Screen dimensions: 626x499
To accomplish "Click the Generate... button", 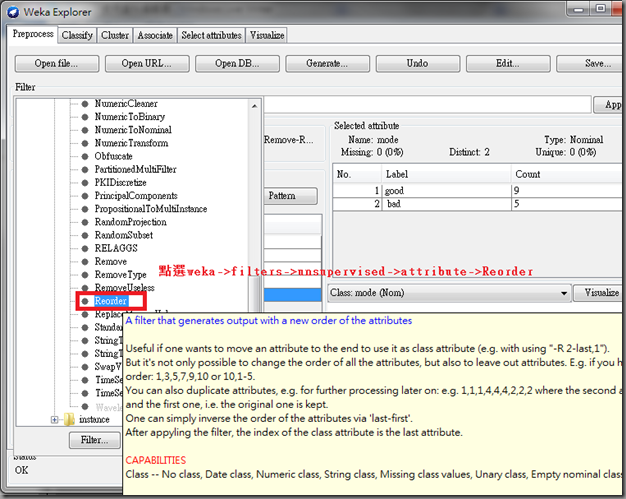I will 327,63.
